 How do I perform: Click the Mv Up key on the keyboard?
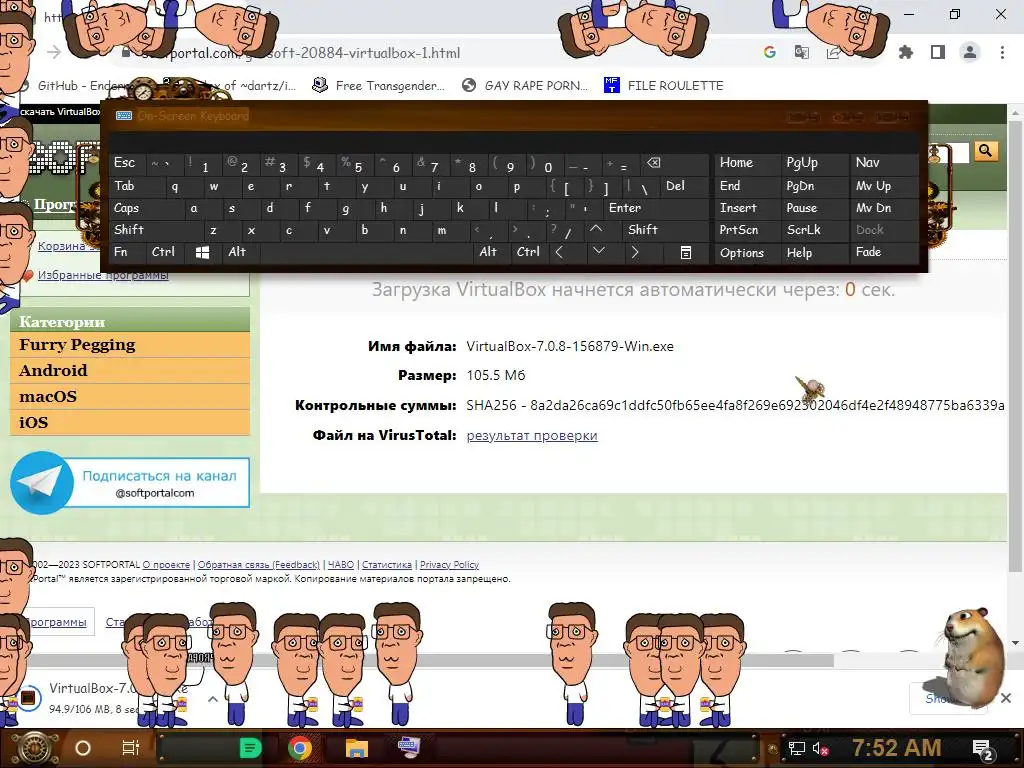[x=884, y=186]
